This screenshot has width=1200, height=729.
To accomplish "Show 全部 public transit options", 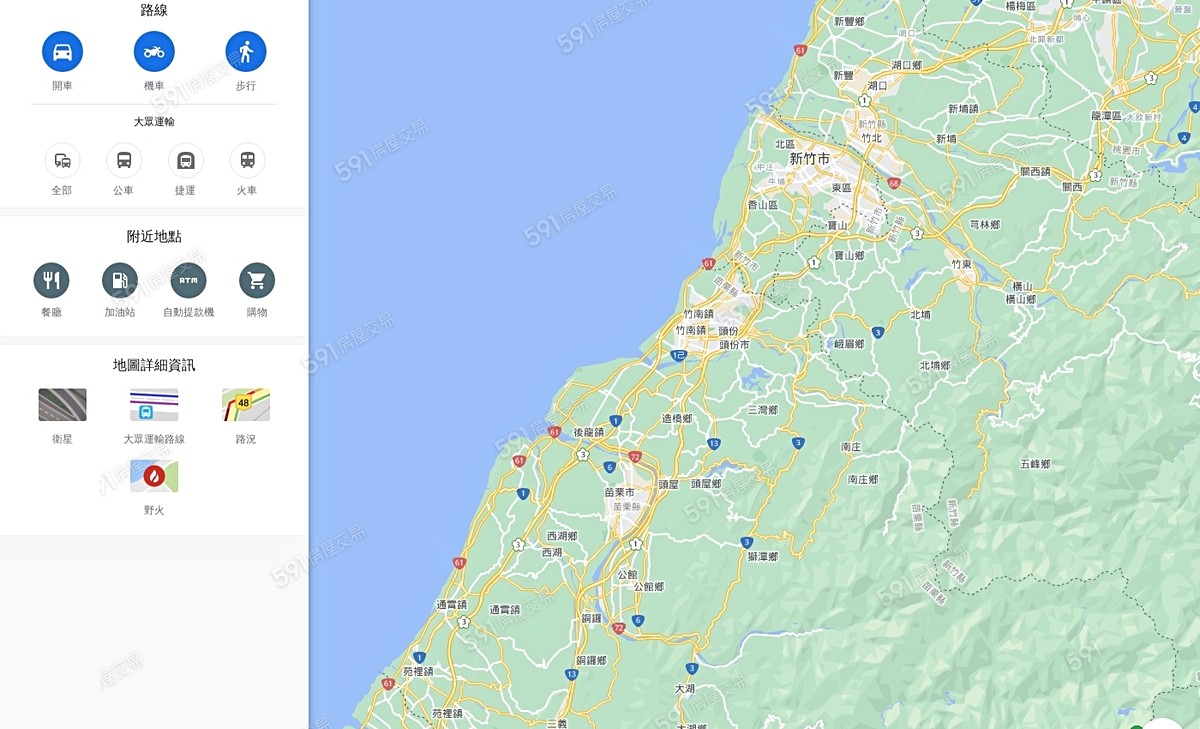I will coord(62,160).
